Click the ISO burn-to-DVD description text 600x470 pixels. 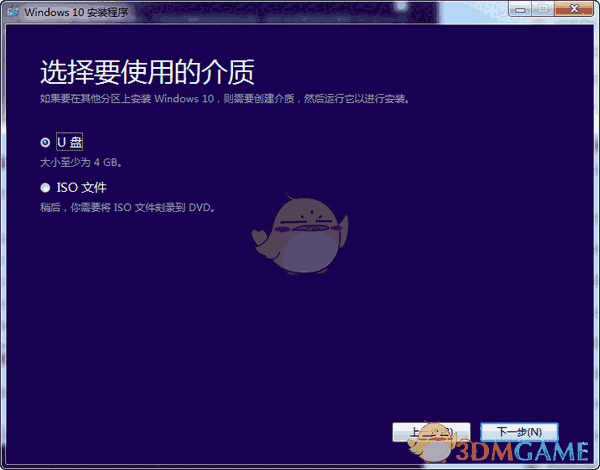tap(128, 208)
